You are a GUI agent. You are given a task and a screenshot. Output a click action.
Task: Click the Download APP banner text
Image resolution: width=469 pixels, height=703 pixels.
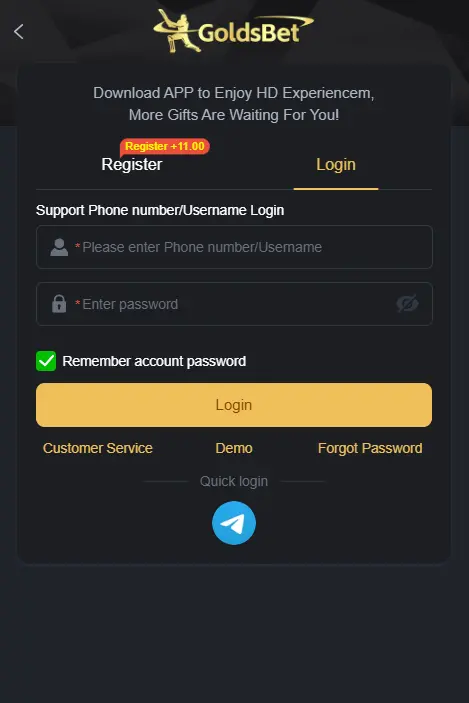point(234,104)
